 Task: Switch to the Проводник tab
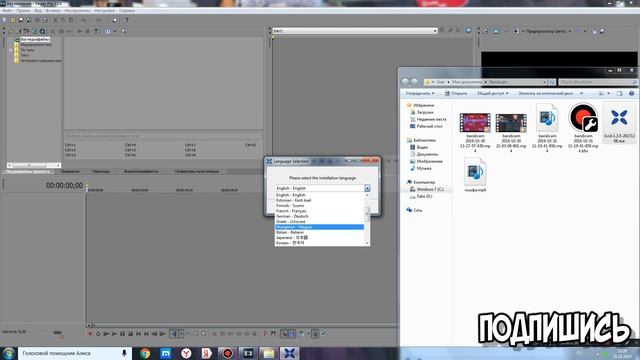click(x=70, y=171)
